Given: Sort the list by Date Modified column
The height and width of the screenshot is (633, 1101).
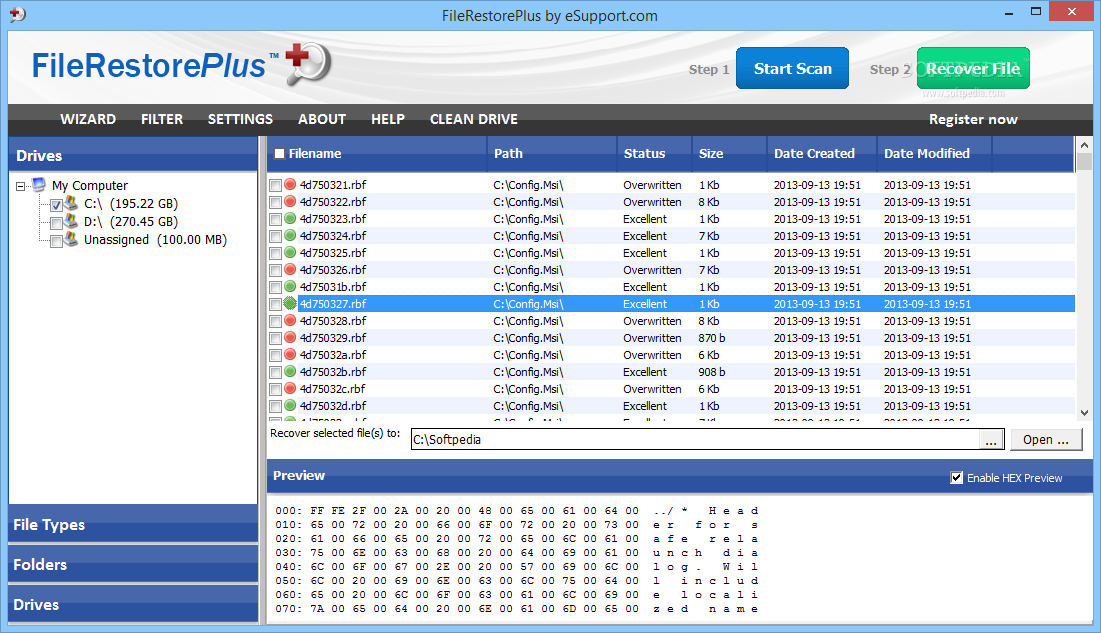Looking at the screenshot, I should [x=934, y=153].
